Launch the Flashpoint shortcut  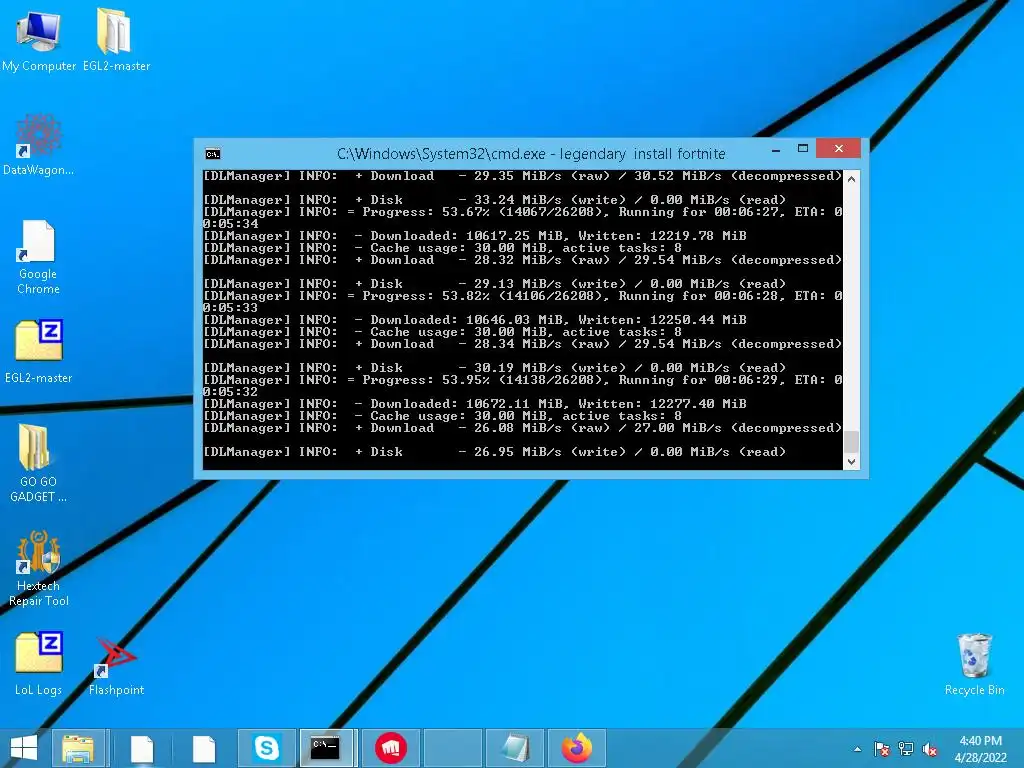(116, 666)
